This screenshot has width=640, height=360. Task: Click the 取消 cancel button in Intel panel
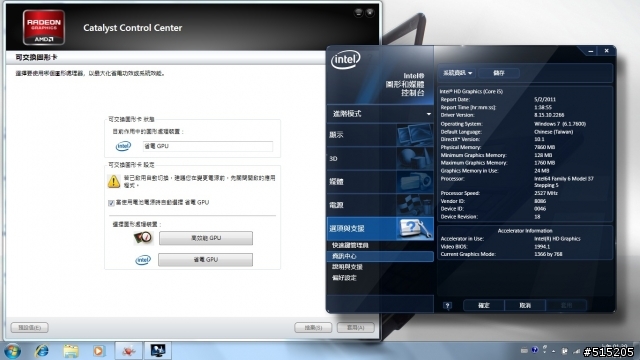click(x=525, y=305)
